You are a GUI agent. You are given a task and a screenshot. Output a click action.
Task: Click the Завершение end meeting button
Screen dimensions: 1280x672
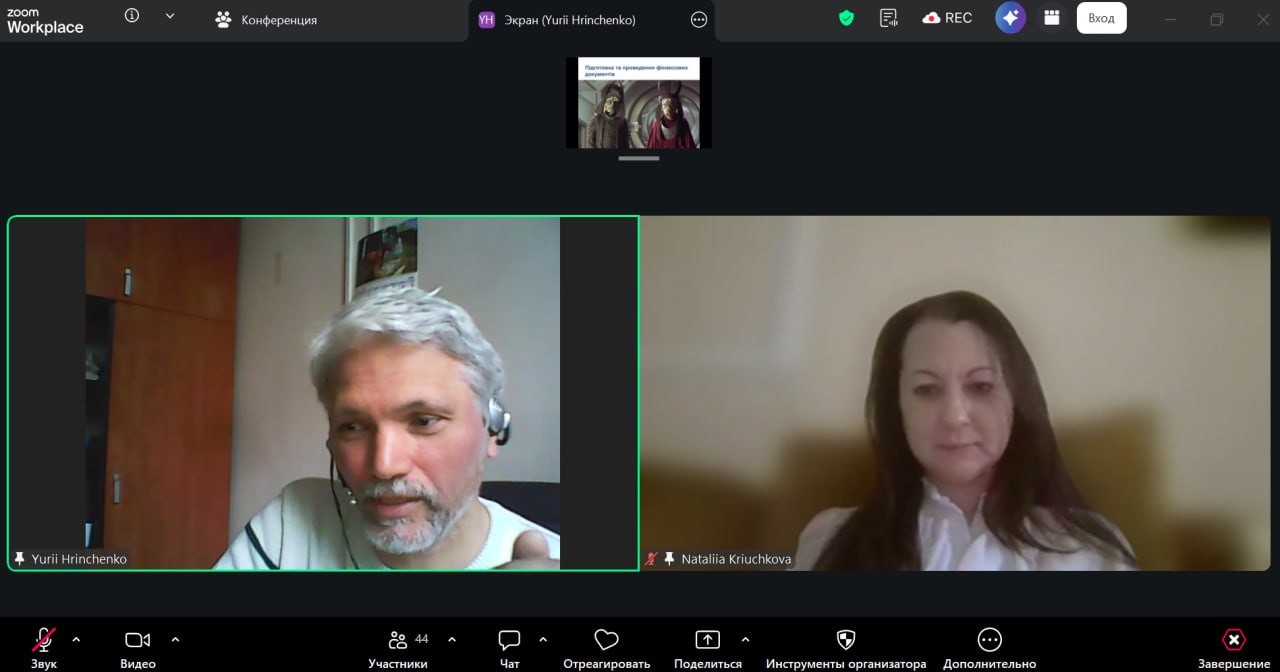point(1234,647)
